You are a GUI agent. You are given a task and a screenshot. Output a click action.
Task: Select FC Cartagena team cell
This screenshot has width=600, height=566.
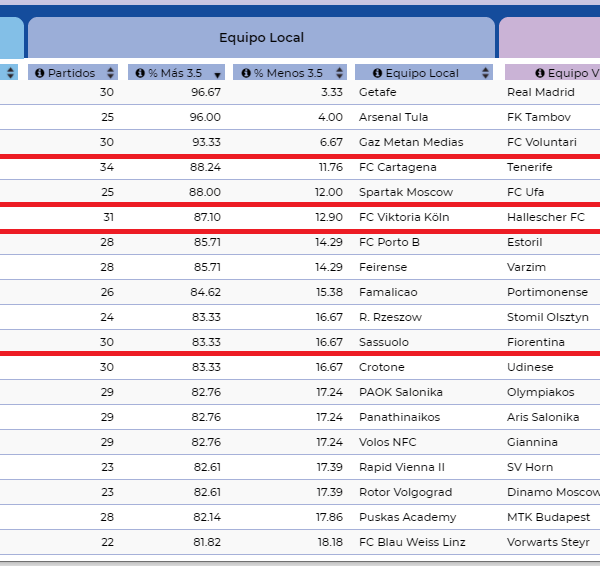coord(398,167)
